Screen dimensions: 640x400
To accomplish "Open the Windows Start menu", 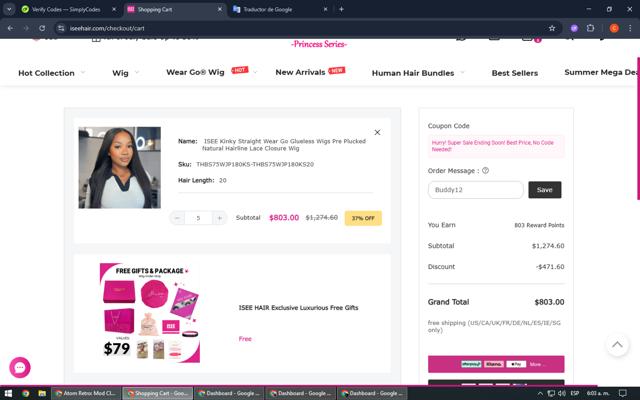I will (x=8, y=393).
